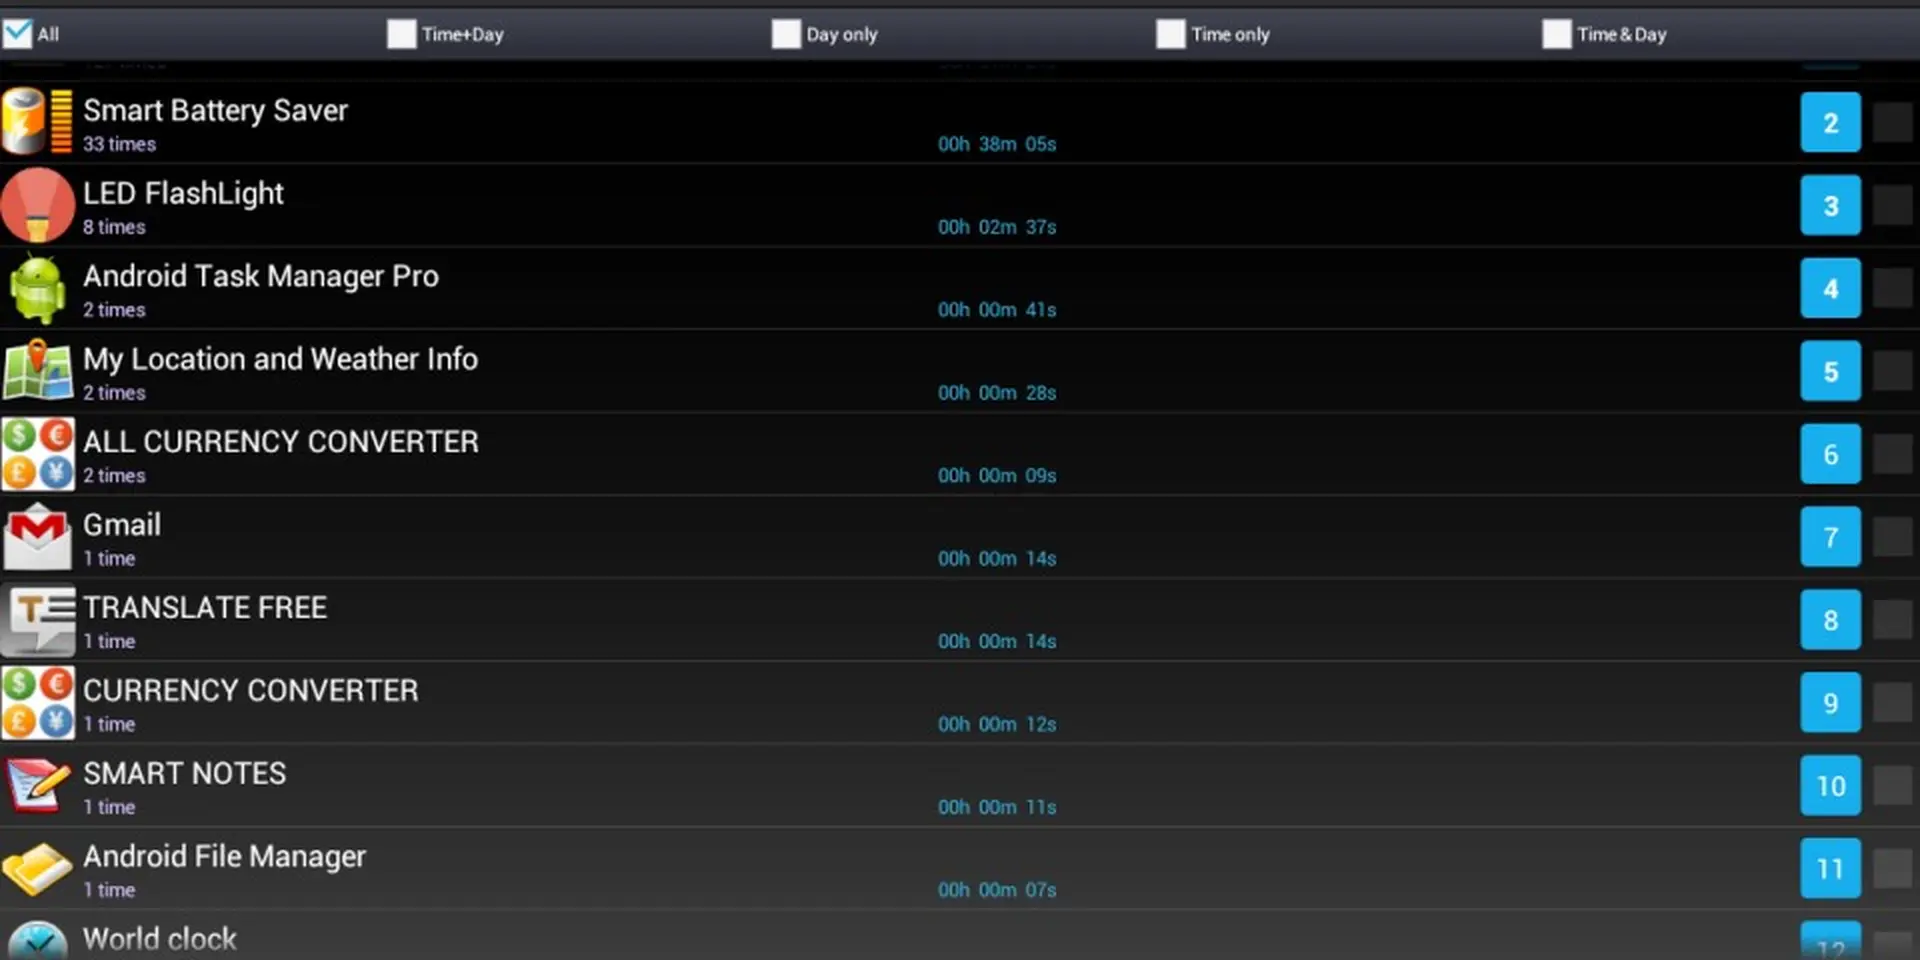1920x960 pixels.
Task: Click the ALL CURRENCY CONVERTER app icon
Action: pos(37,454)
